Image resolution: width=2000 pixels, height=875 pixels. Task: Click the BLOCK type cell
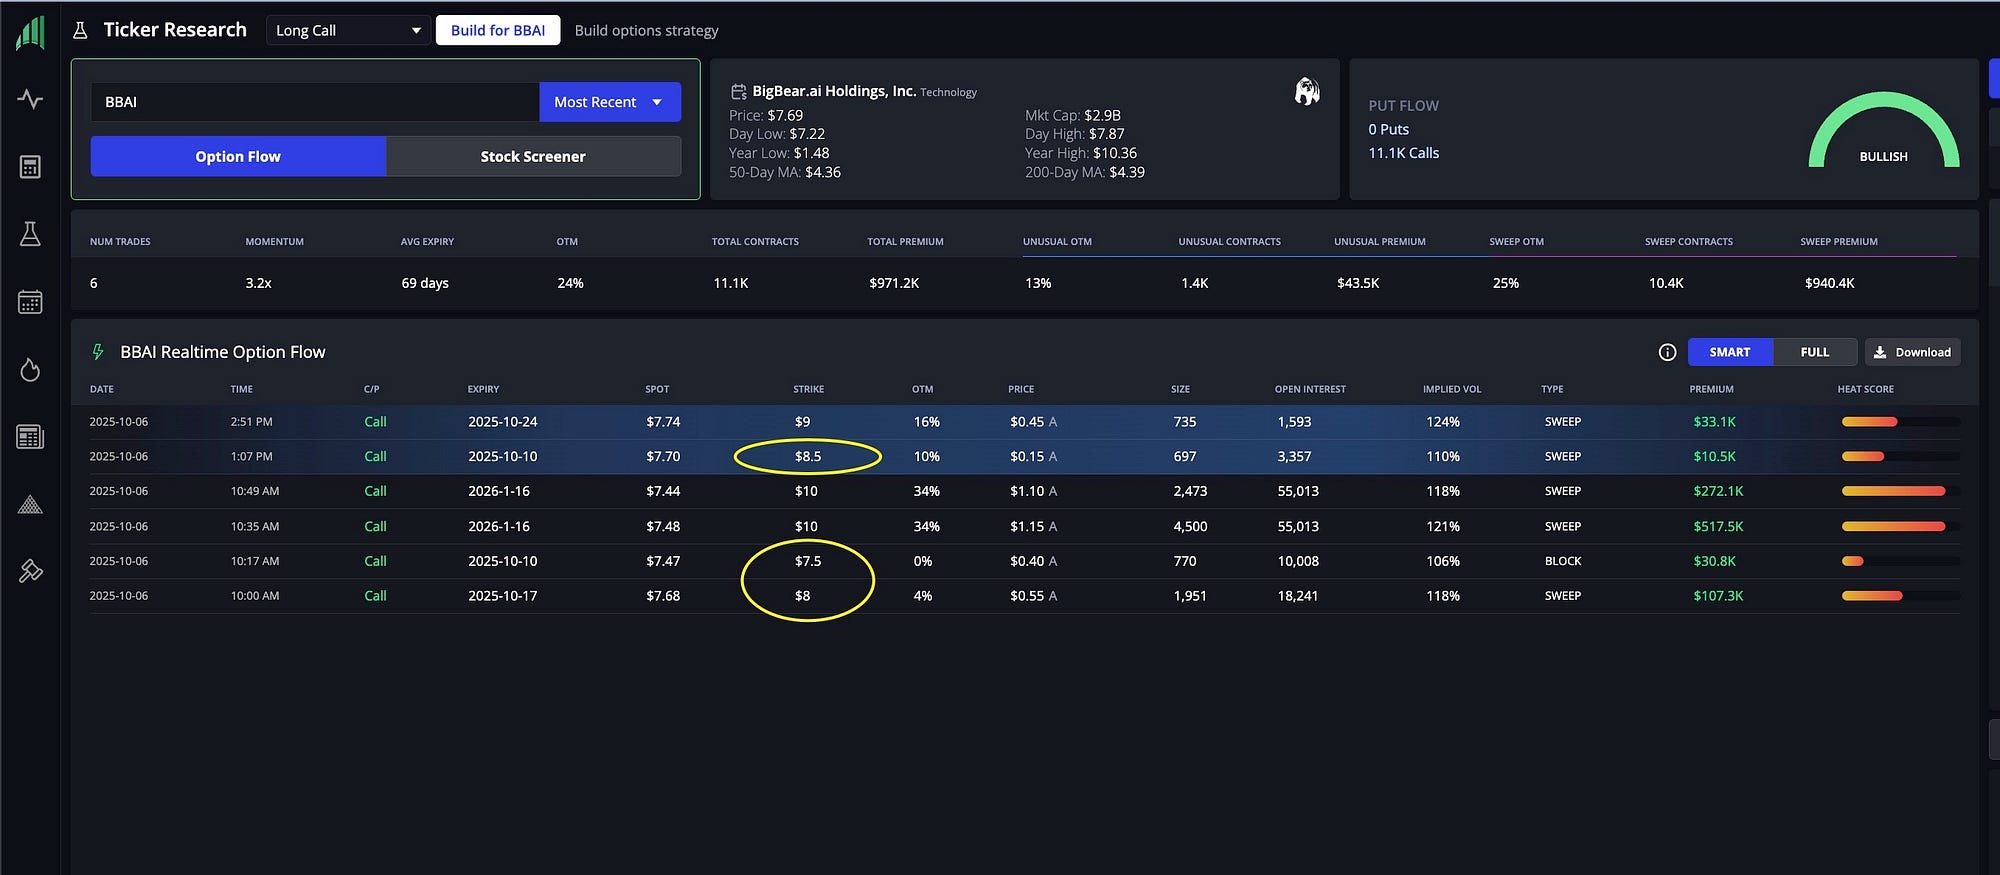click(1563, 561)
